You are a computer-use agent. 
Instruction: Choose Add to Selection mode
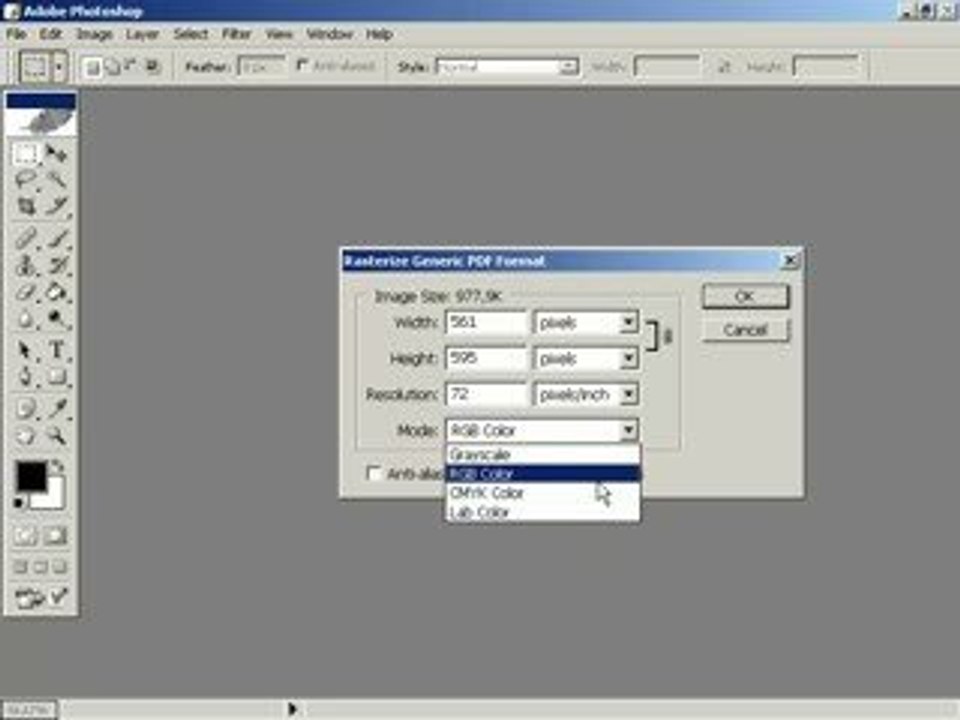(x=113, y=67)
